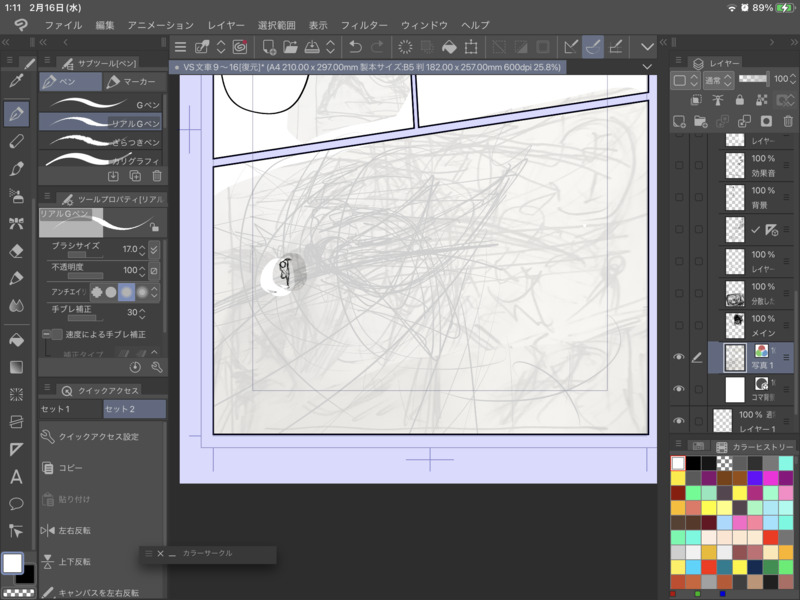Click the Save icon in the command bar
The height and width of the screenshot is (600, 800).
312,47
